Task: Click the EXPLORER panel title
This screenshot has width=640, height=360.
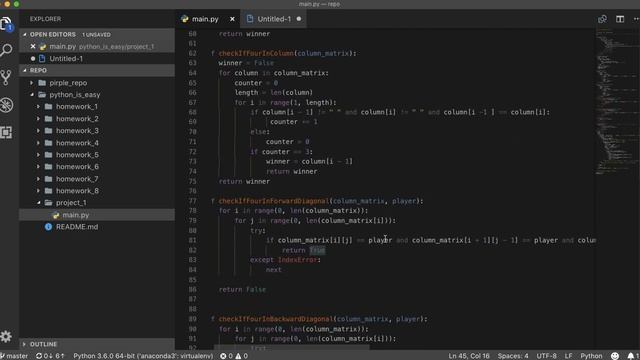Action: pos(45,19)
